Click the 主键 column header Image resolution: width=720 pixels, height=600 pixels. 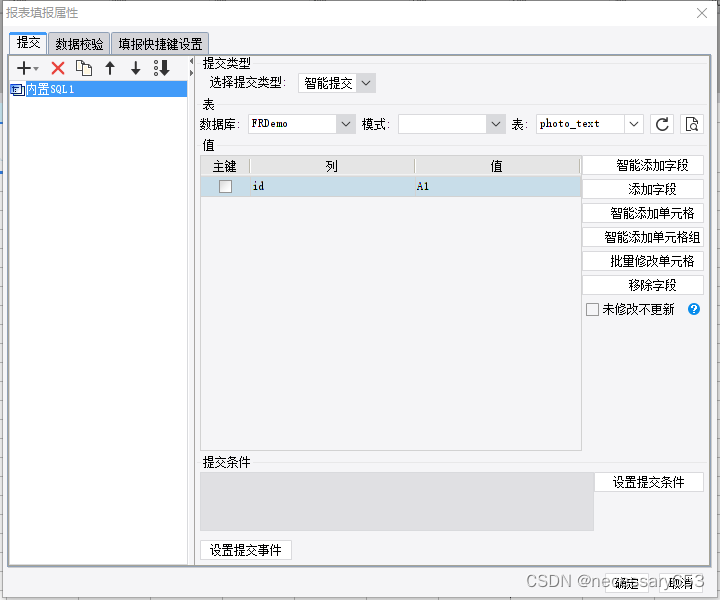click(225, 166)
